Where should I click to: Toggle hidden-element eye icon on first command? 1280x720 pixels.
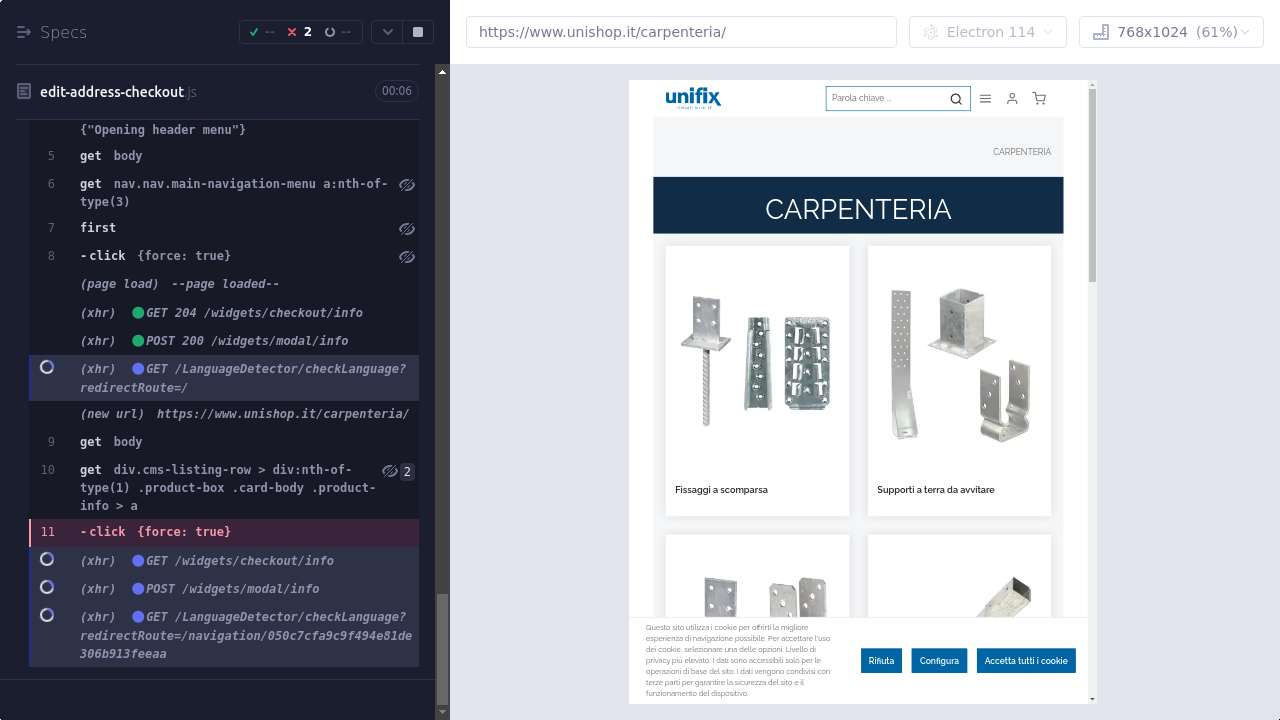coord(407,229)
